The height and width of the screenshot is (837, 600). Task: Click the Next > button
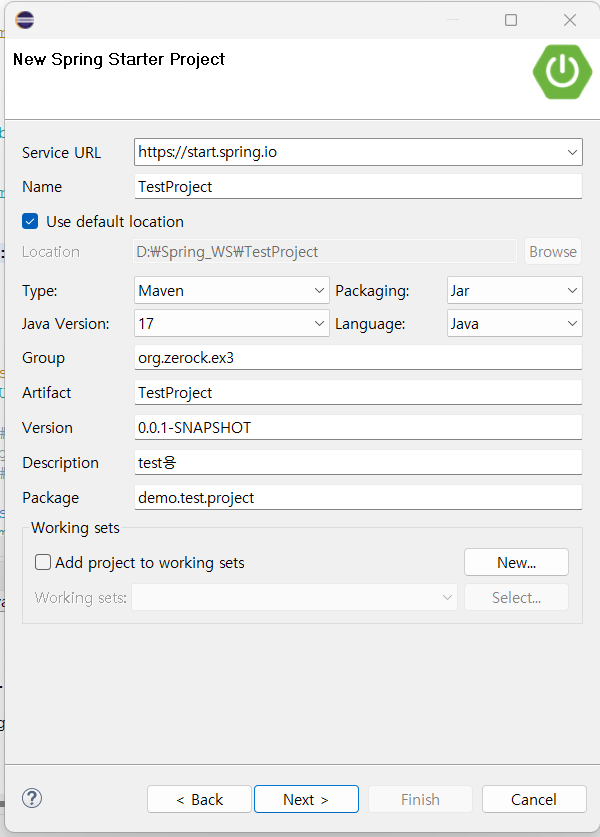point(306,799)
